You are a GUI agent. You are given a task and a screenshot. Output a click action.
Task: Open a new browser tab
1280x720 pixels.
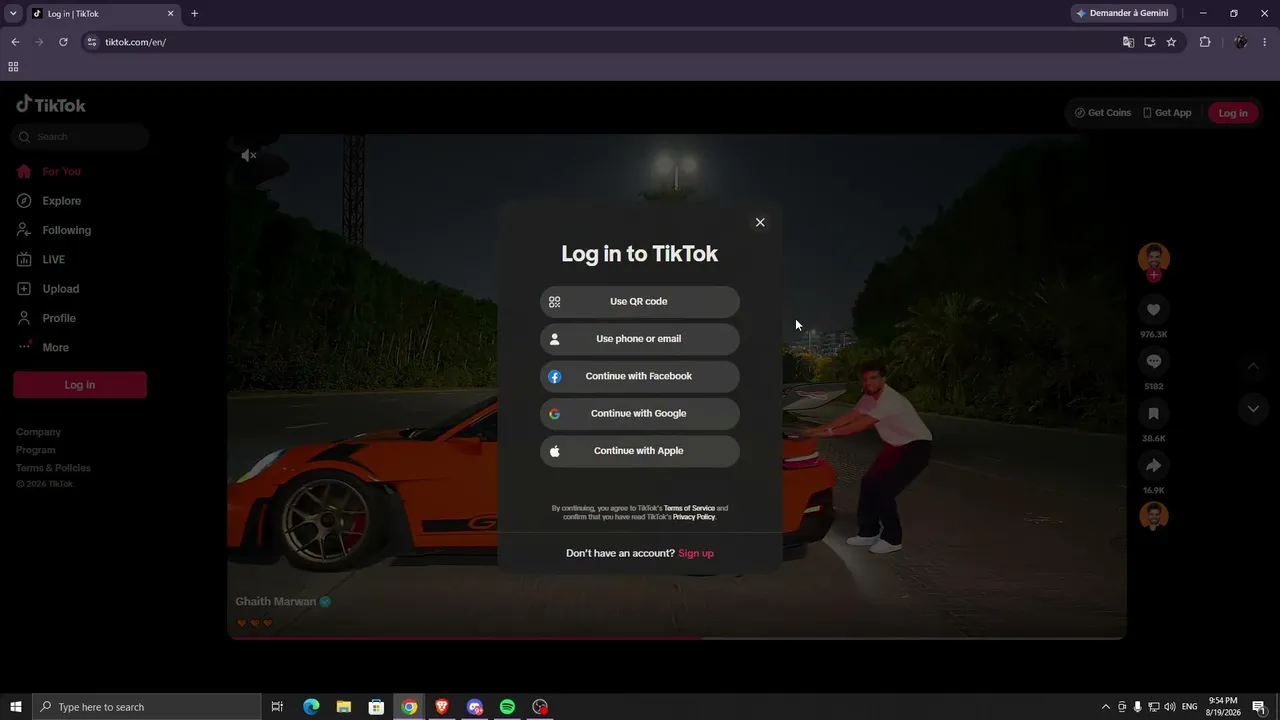194,14
